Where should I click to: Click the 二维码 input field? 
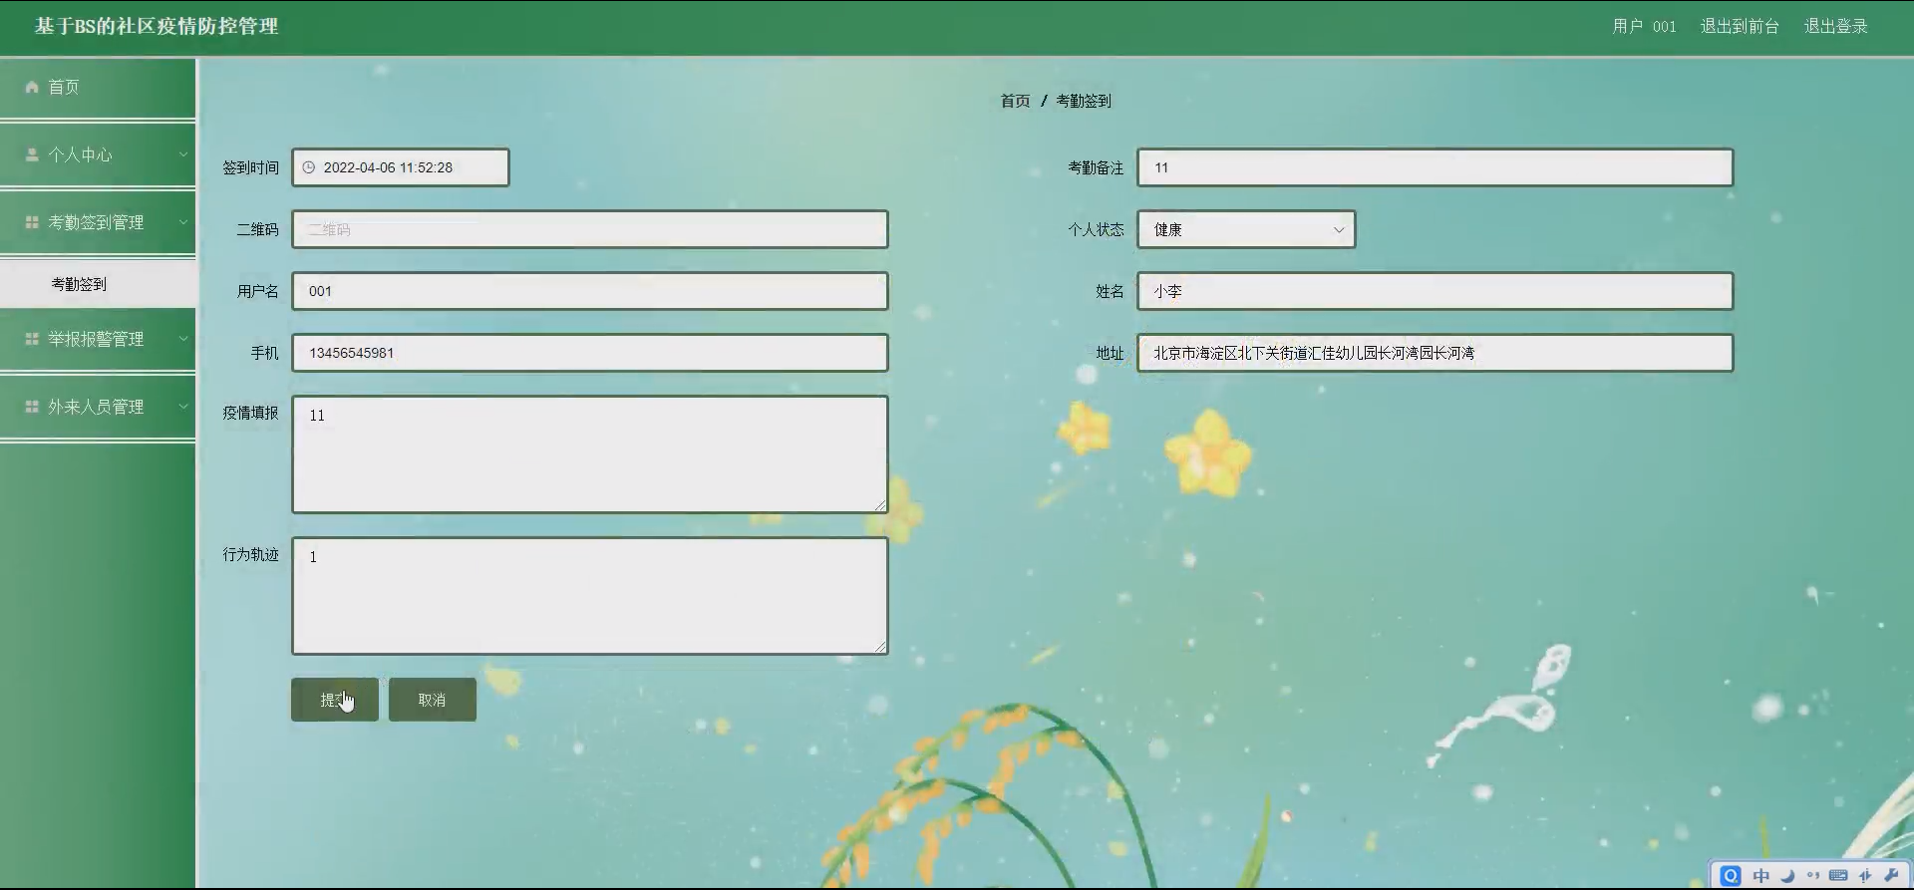click(x=590, y=229)
